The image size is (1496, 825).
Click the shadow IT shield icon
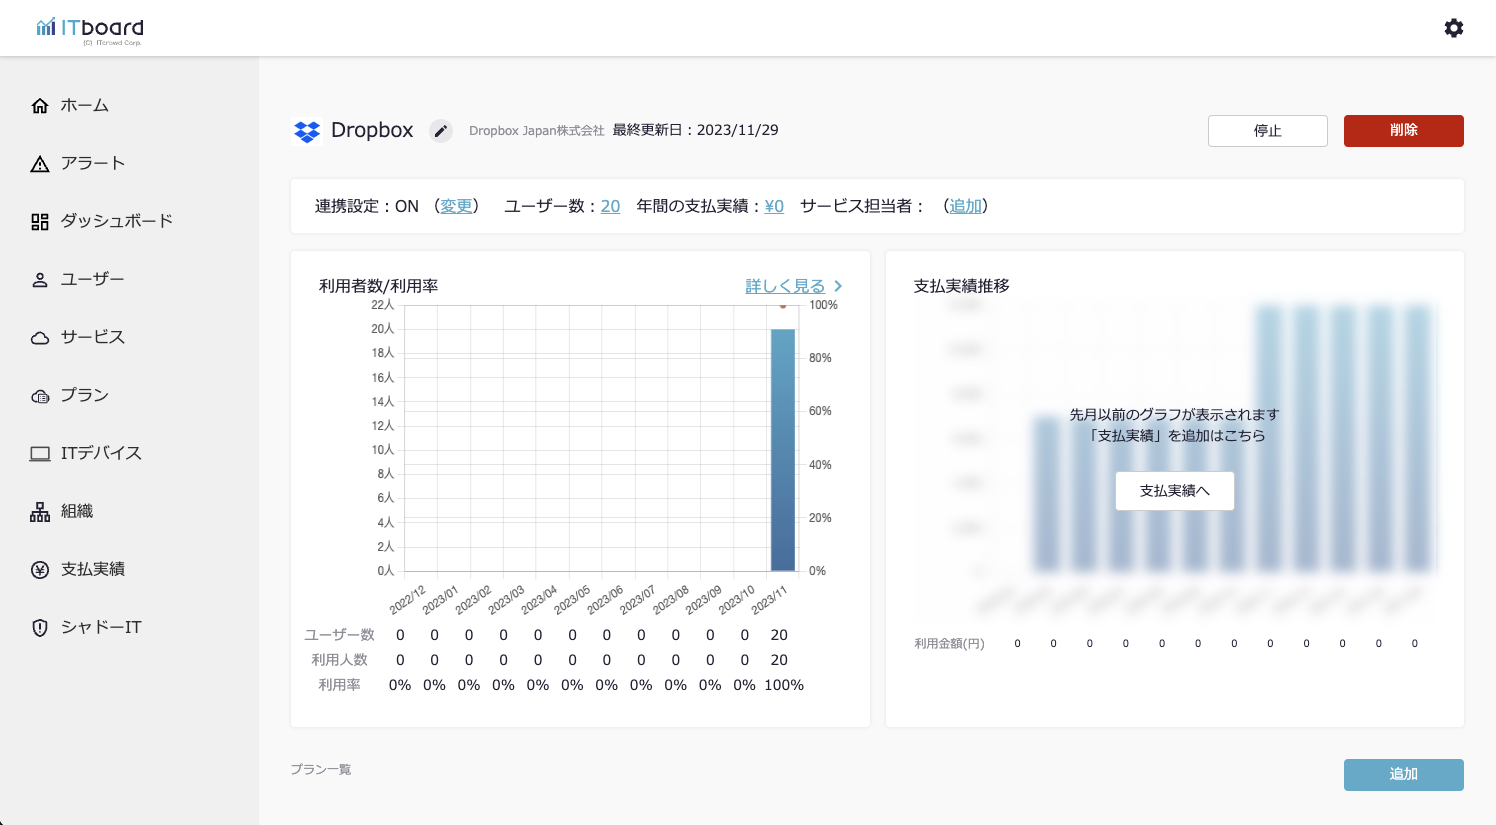pos(40,628)
